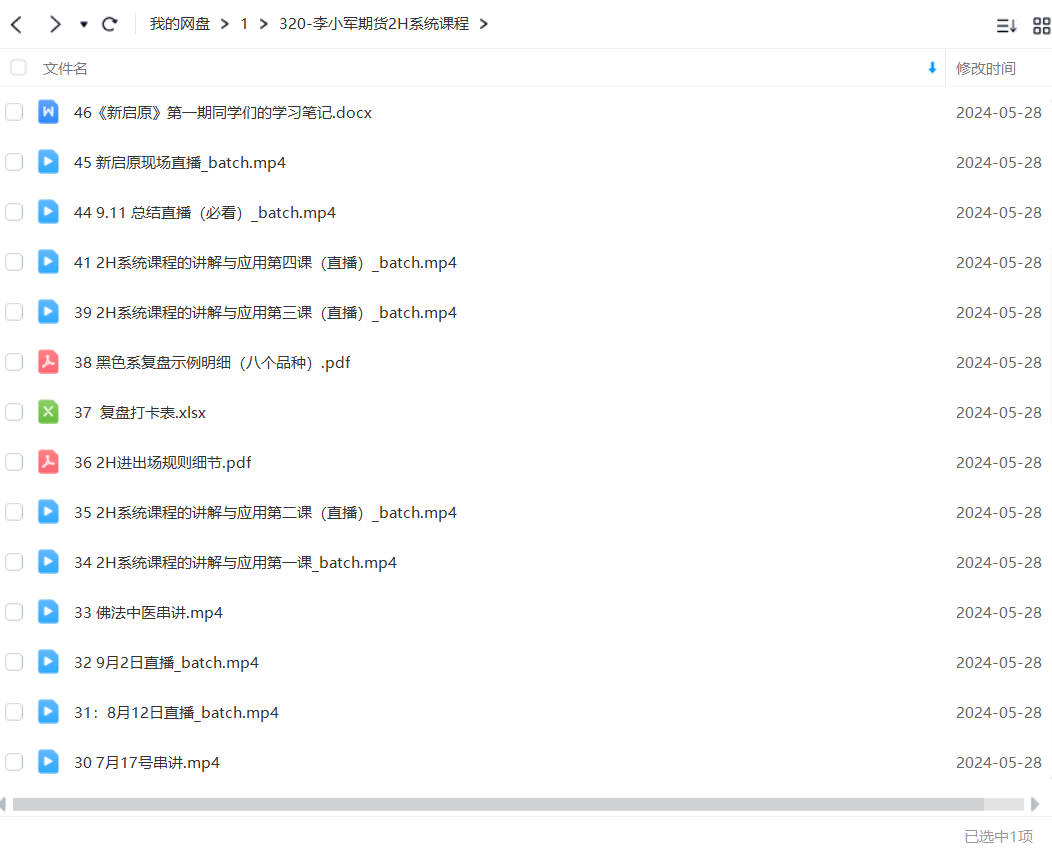Go back with the left arrow
Screen dimensions: 1052x857
click(17, 25)
